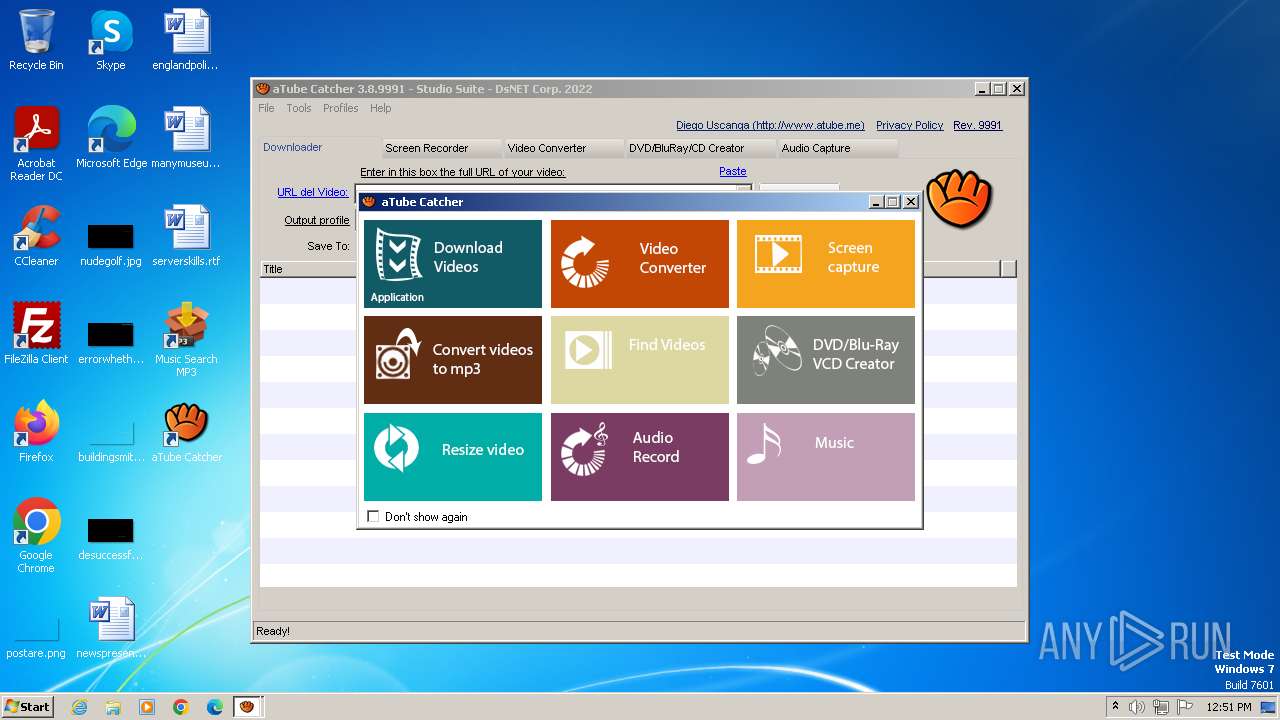Launch the Video Converter tile
The width and height of the screenshot is (1280, 720).
click(x=640, y=264)
